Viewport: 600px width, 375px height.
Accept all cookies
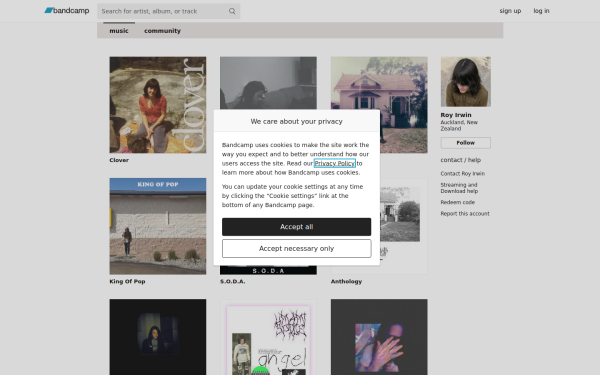(297, 227)
